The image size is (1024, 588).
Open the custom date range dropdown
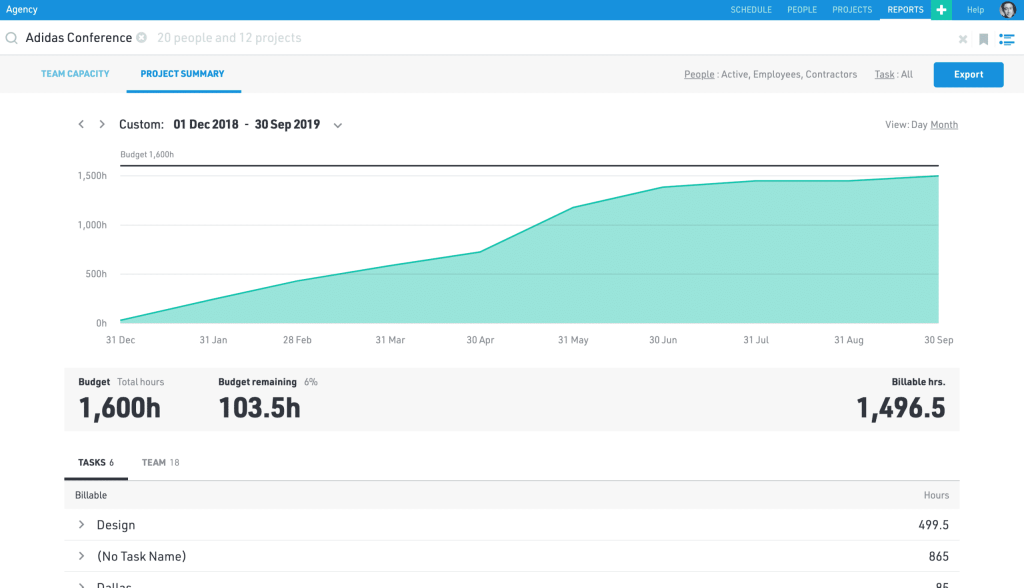click(x=337, y=124)
